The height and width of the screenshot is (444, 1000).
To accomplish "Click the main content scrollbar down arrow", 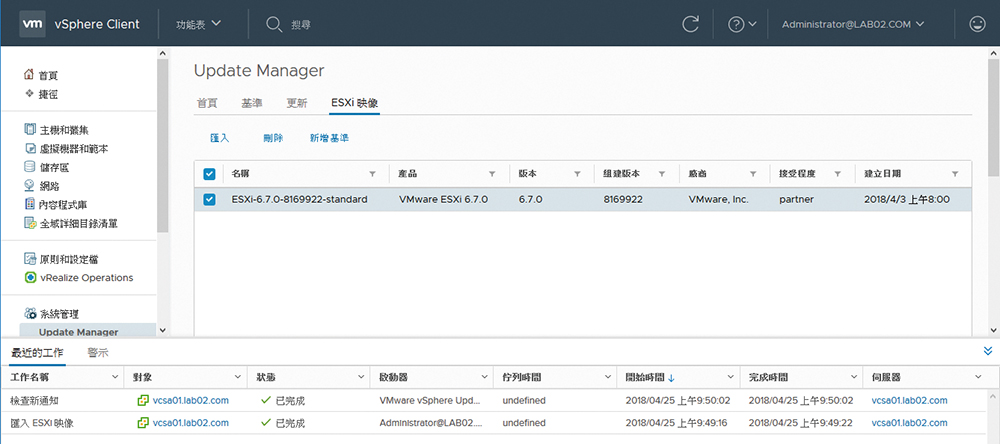I will pos(993,330).
